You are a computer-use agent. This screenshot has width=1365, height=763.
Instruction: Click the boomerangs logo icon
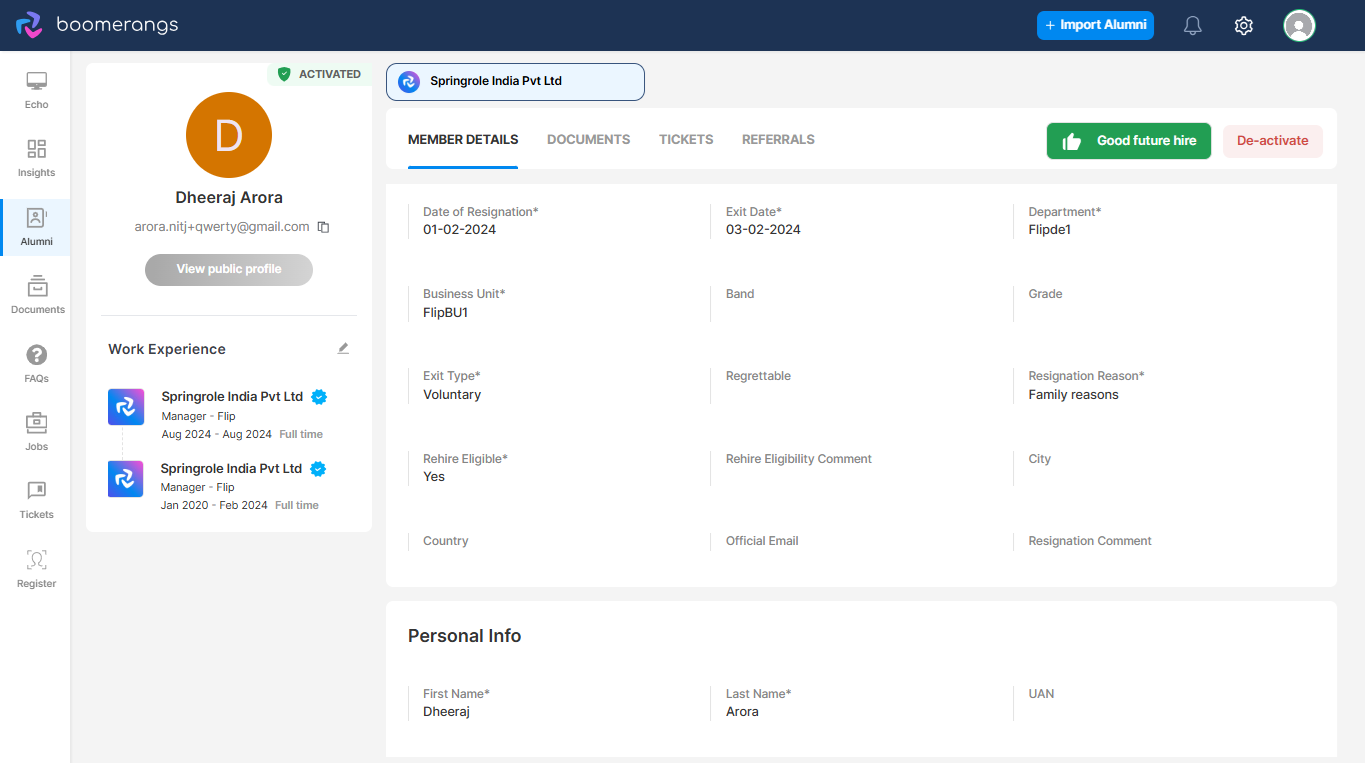[x=29, y=25]
